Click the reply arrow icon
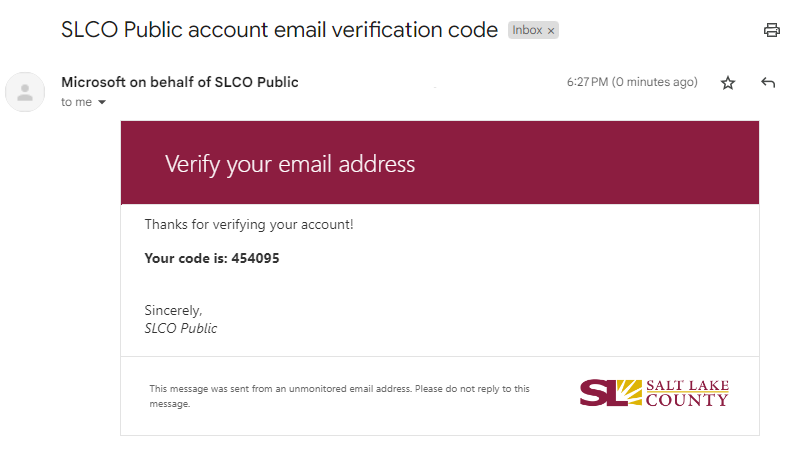This screenshot has height=456, width=789. coord(768,83)
